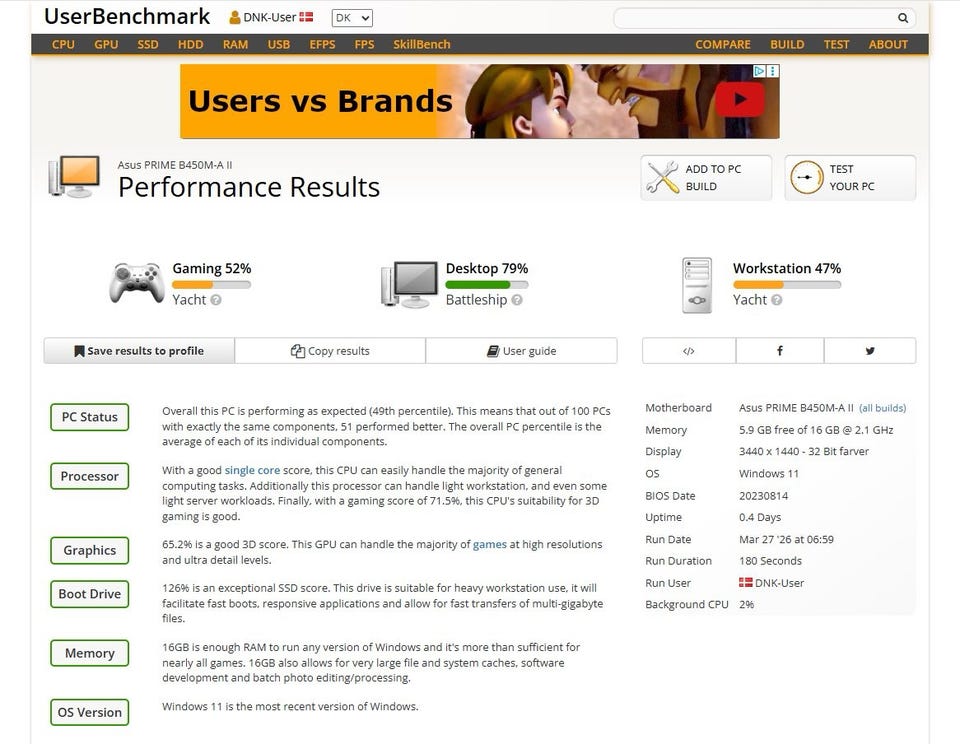Open the DK country dropdown

(x=352, y=18)
